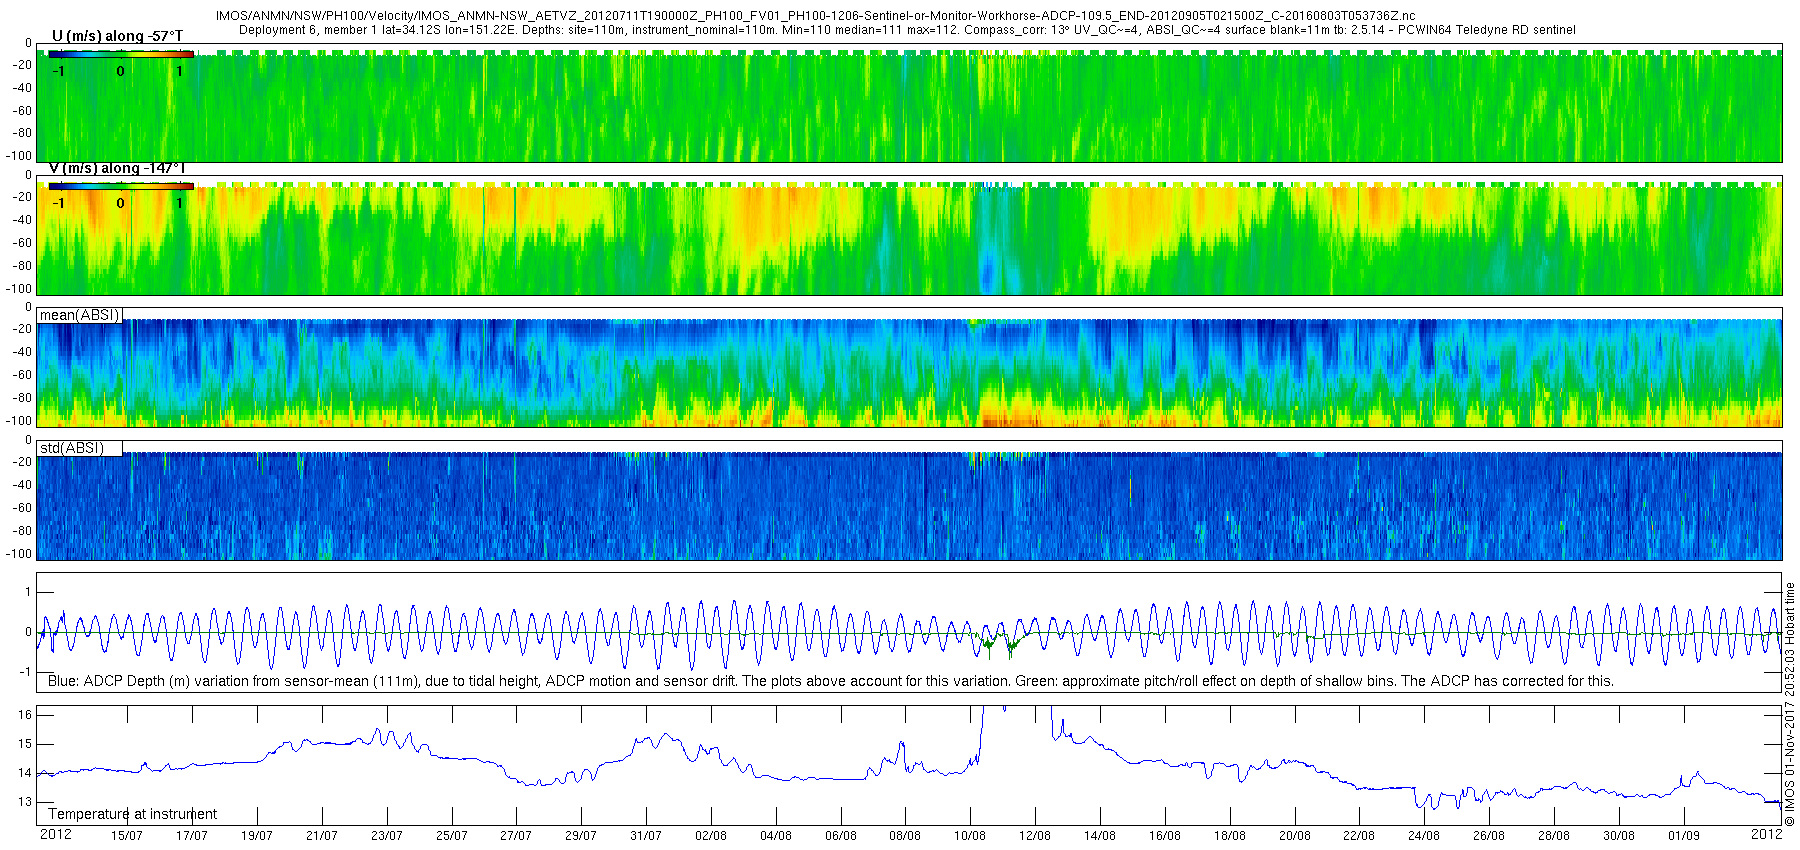Click the 'std(ABSI)' panel label
Image resolution: width=1800 pixels, height=850 pixels.
pyautogui.click(x=71, y=448)
